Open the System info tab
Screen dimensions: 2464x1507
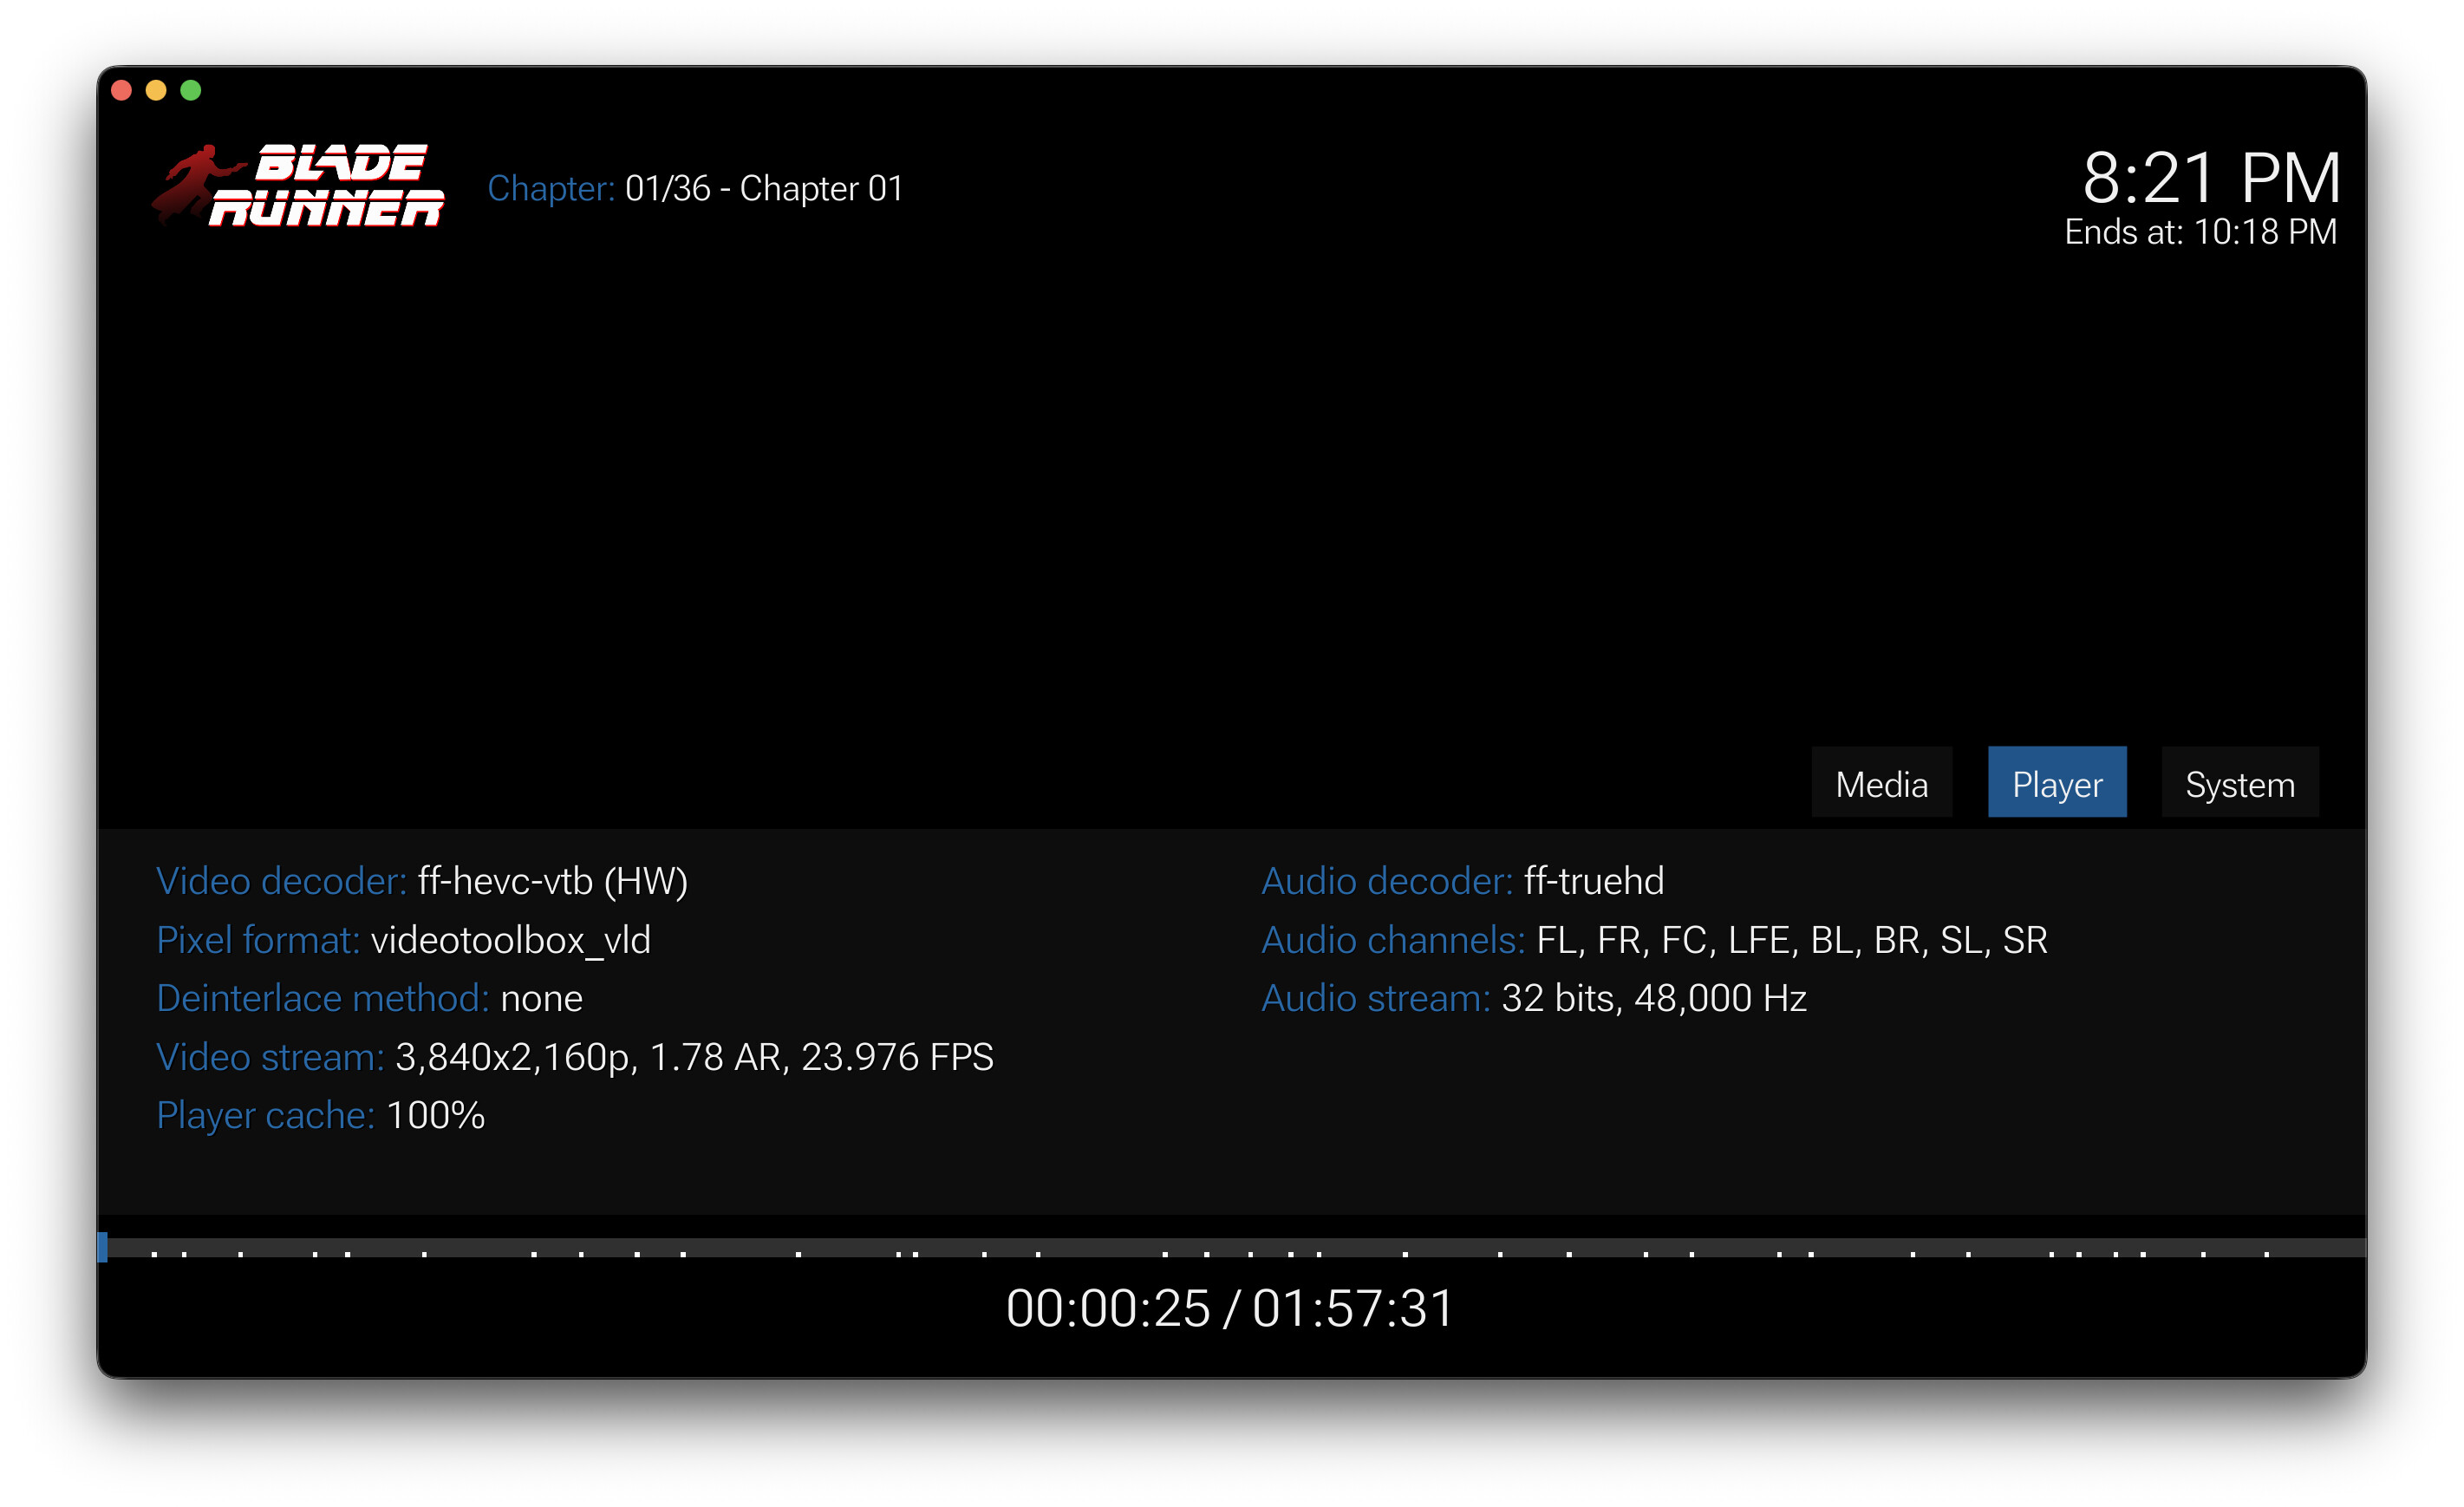coord(2239,784)
